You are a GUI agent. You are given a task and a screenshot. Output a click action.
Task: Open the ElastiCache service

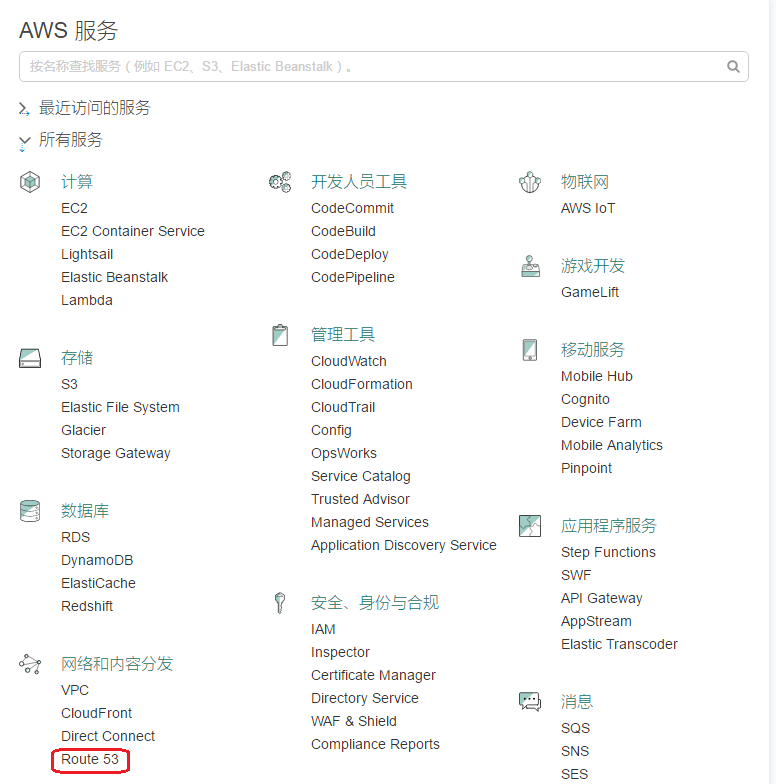click(98, 583)
